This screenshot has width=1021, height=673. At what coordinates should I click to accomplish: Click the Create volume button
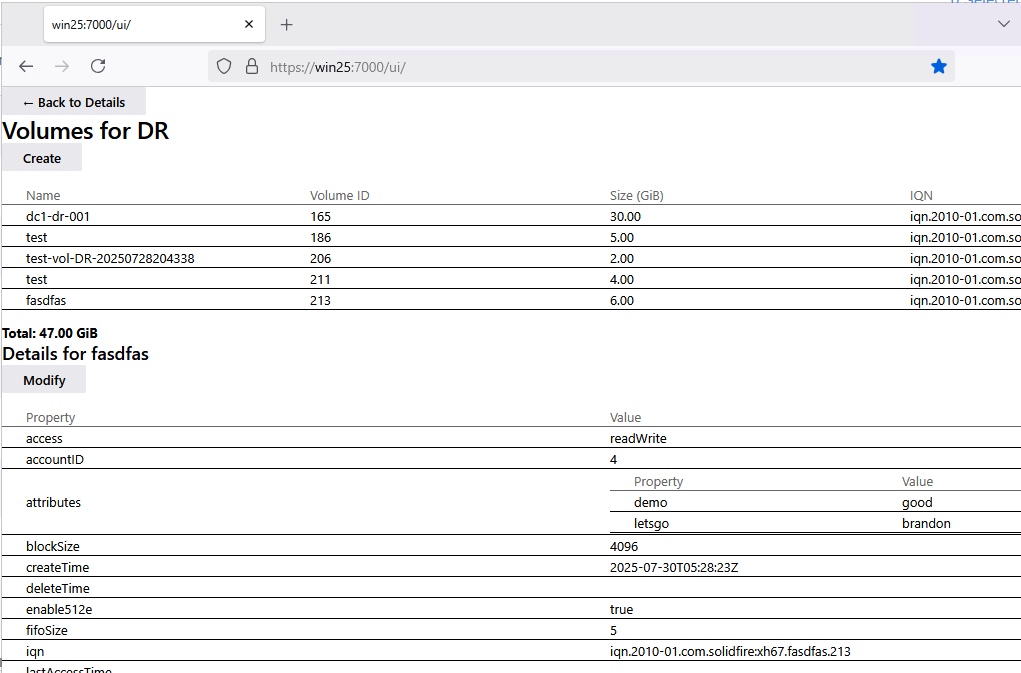tap(42, 158)
